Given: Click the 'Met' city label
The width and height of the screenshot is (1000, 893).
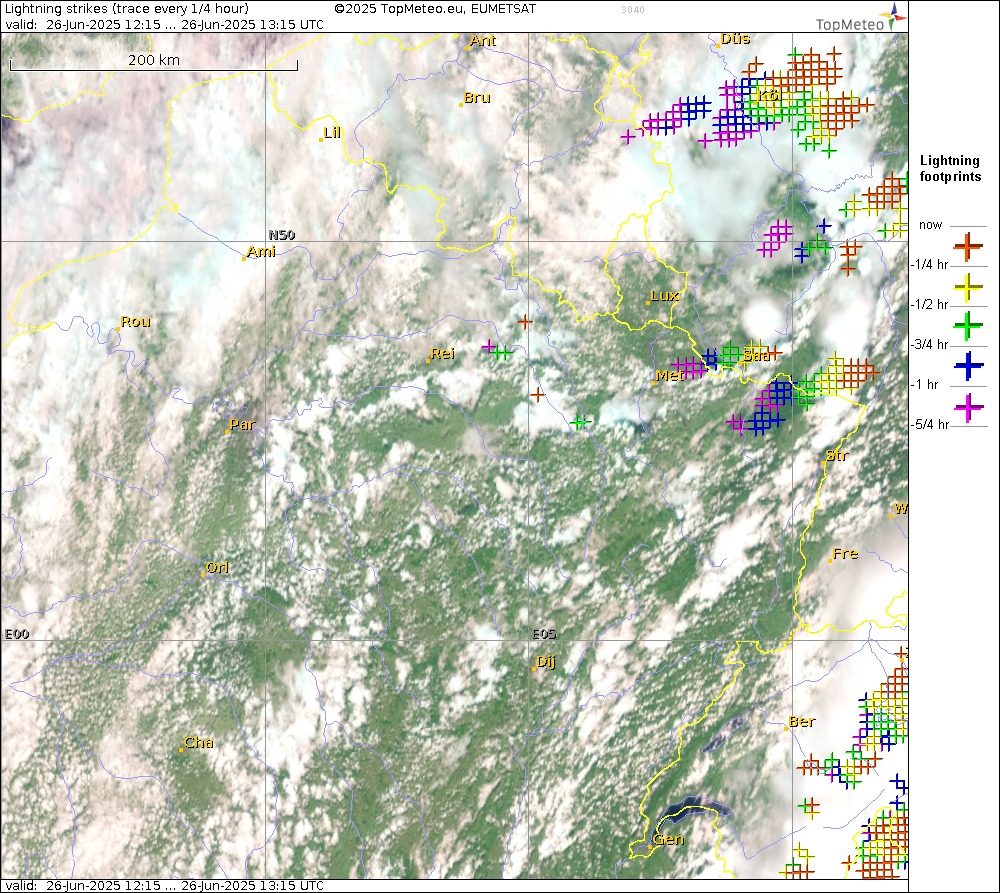Looking at the screenshot, I should (670, 376).
